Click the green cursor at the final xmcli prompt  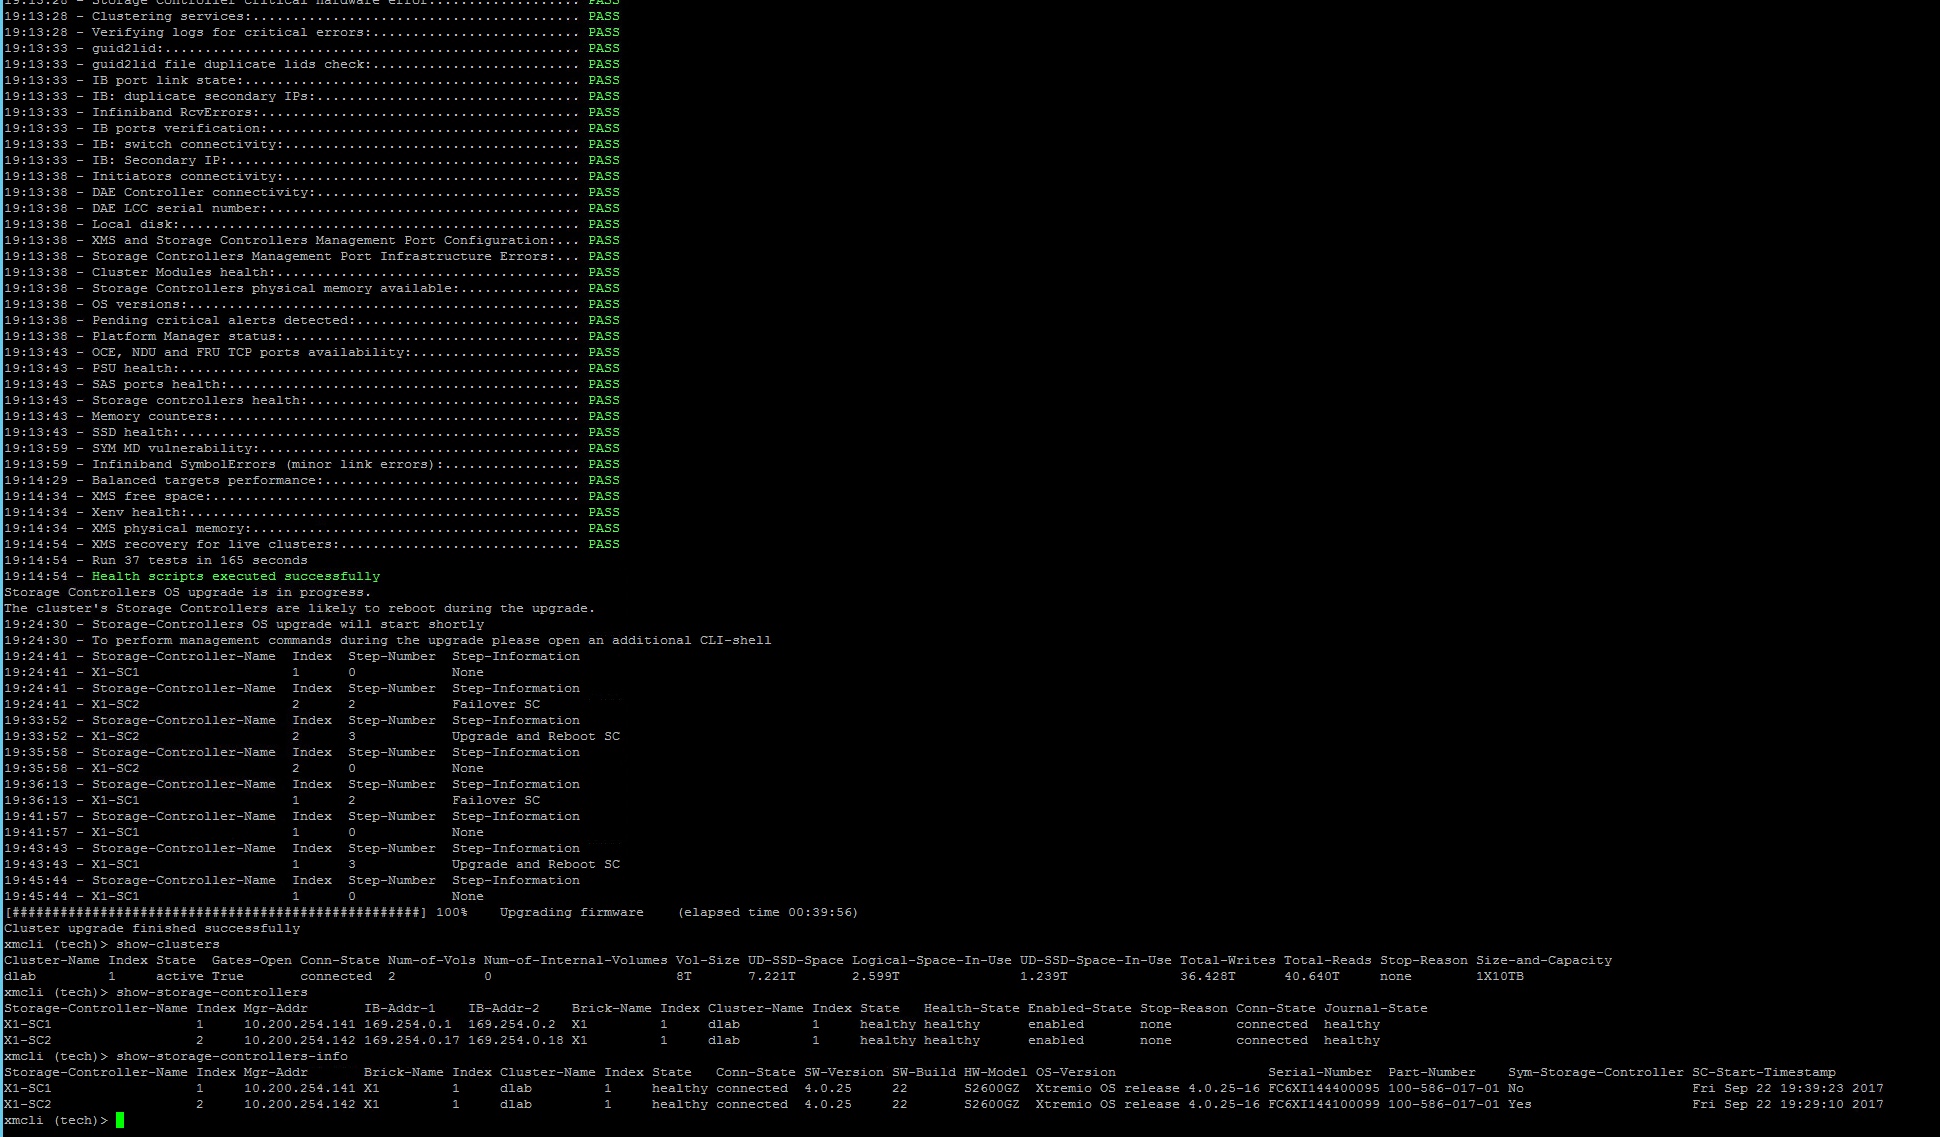(120, 1120)
